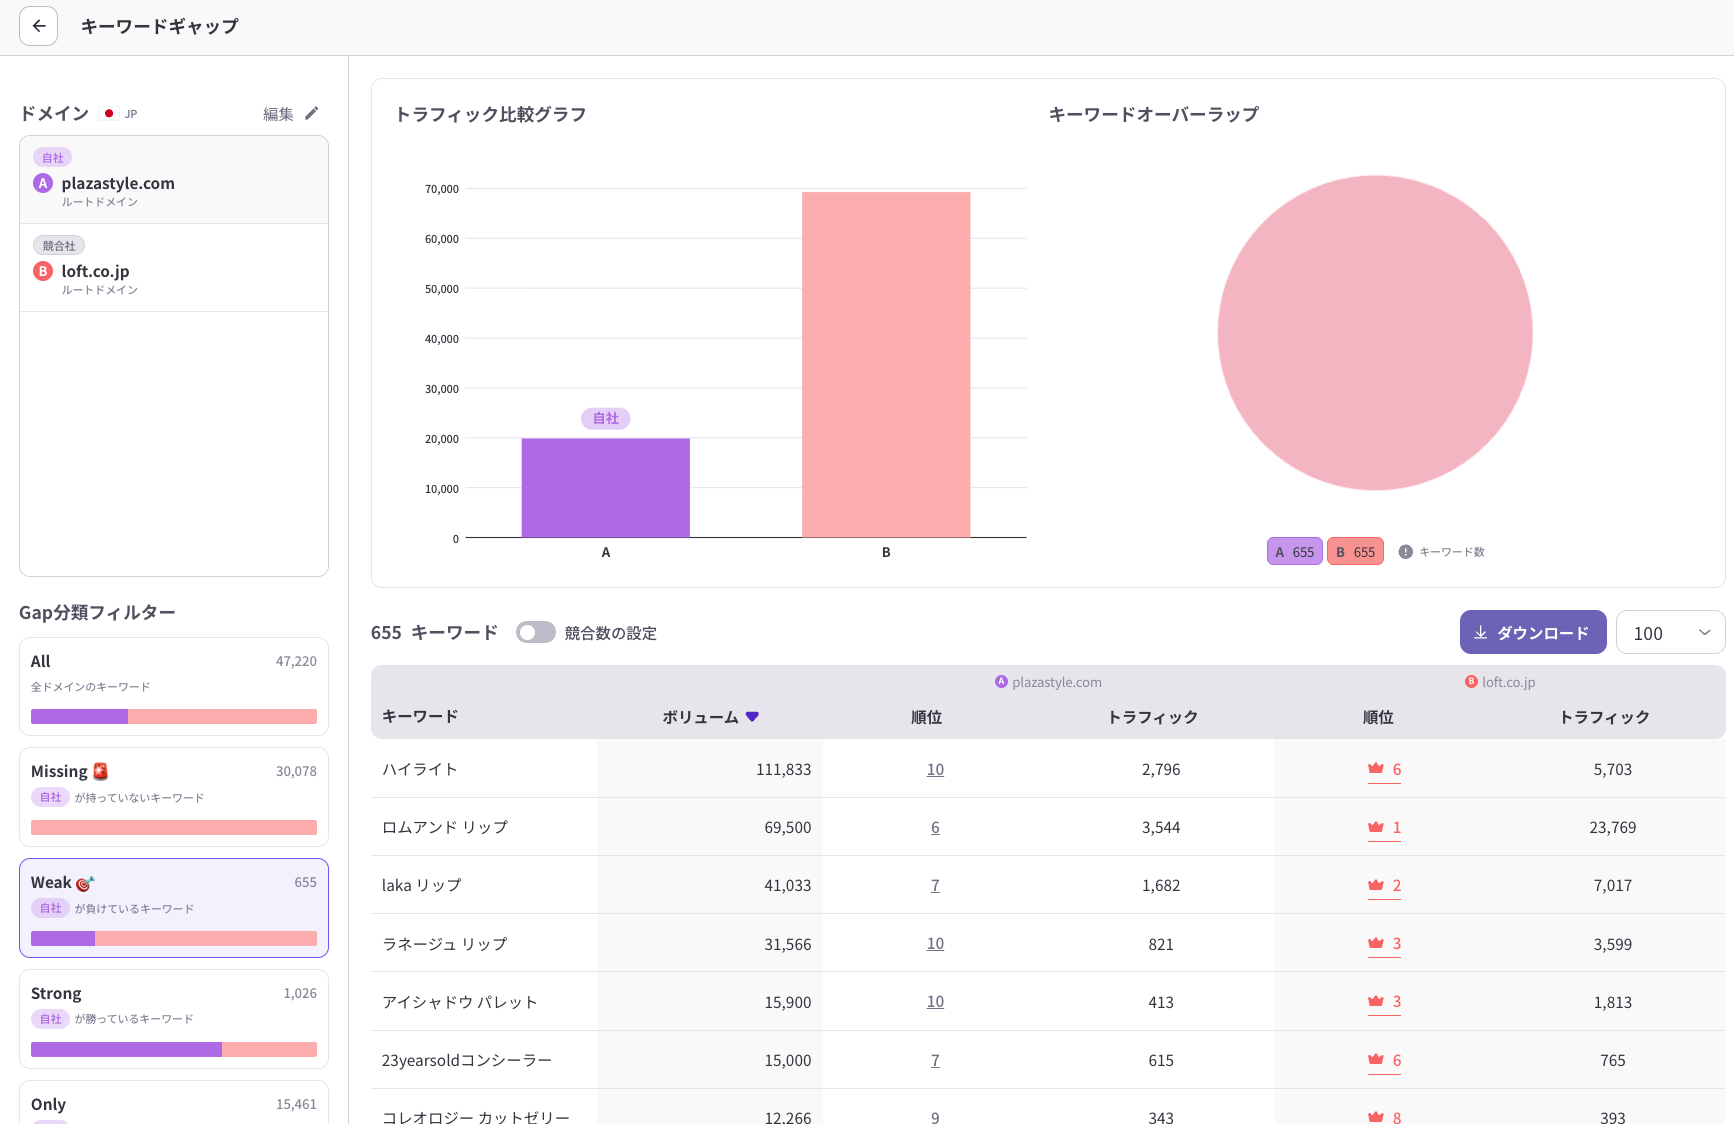Click the 'B' avatar icon for loft.co.jp
Image resolution: width=1734 pixels, height=1124 pixels.
pos(42,270)
